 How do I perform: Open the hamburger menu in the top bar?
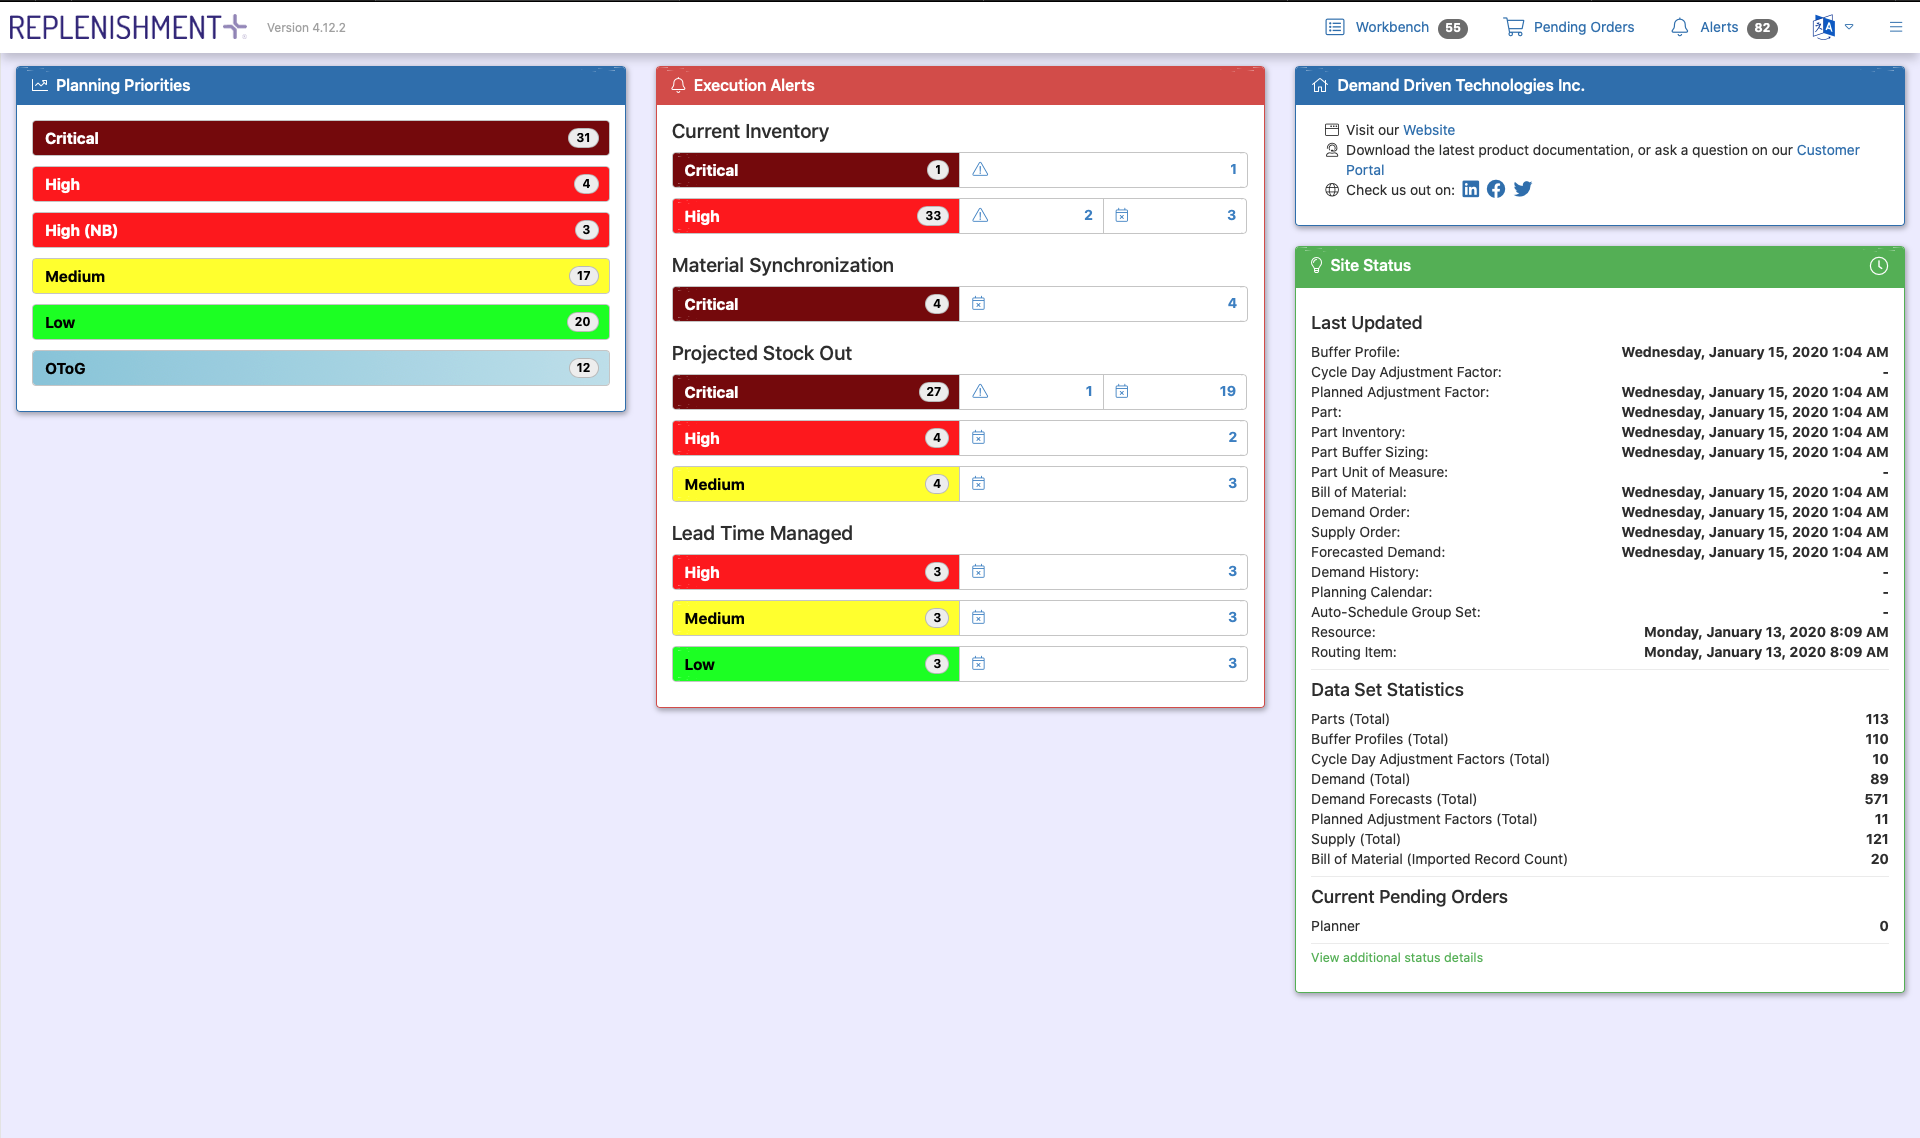(1896, 27)
